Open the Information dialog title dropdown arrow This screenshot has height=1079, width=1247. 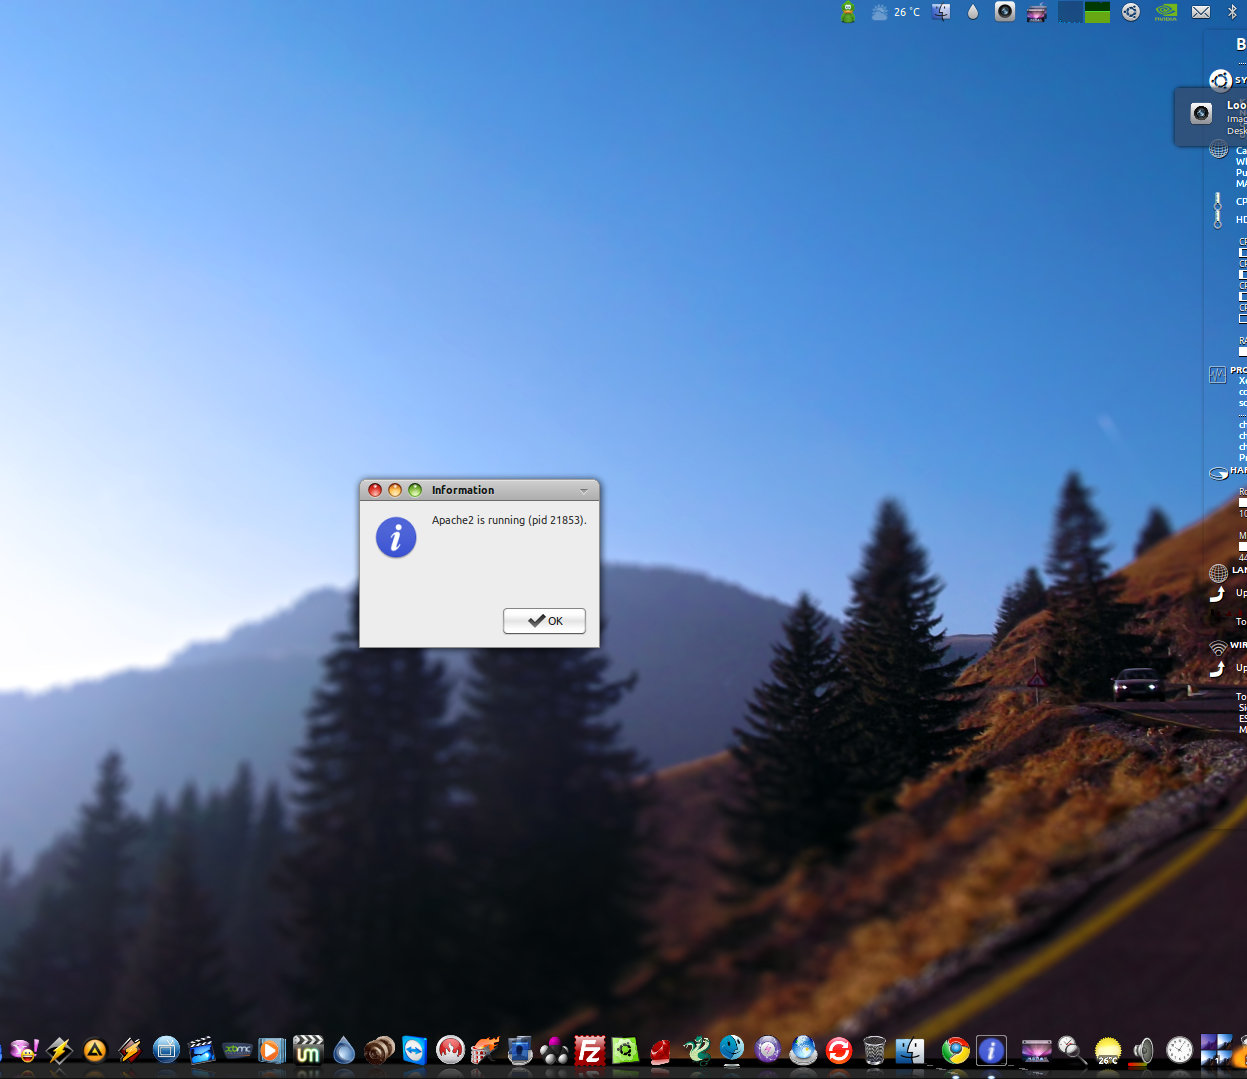click(584, 491)
